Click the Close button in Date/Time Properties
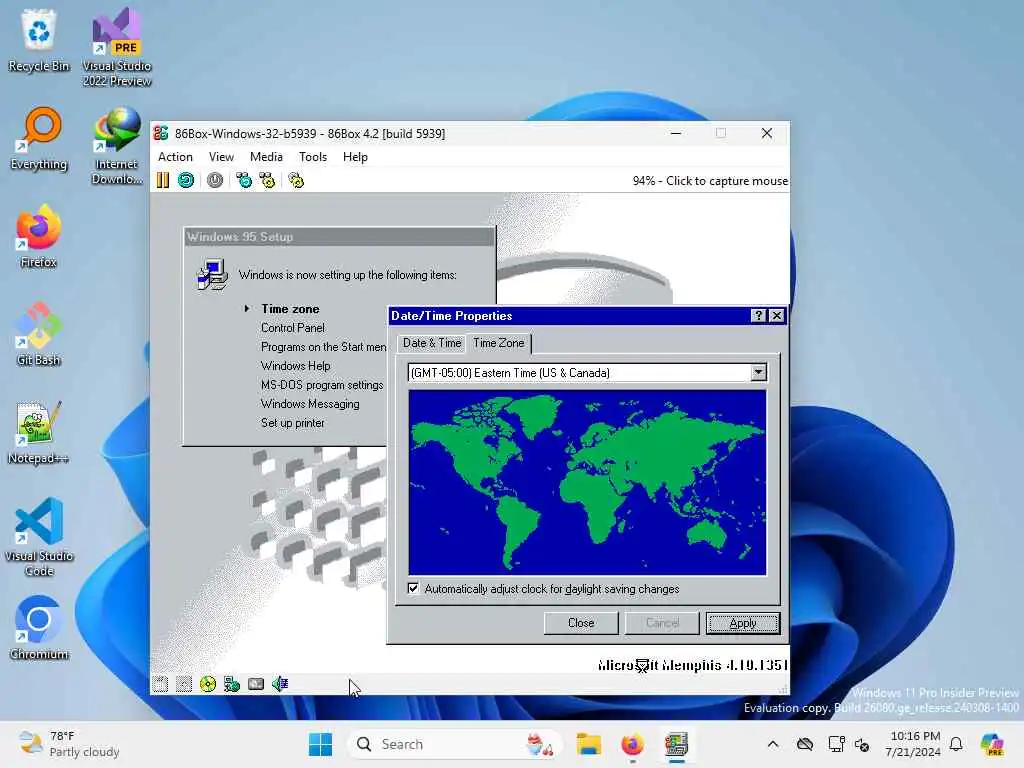Image resolution: width=1024 pixels, height=768 pixels. 581,623
